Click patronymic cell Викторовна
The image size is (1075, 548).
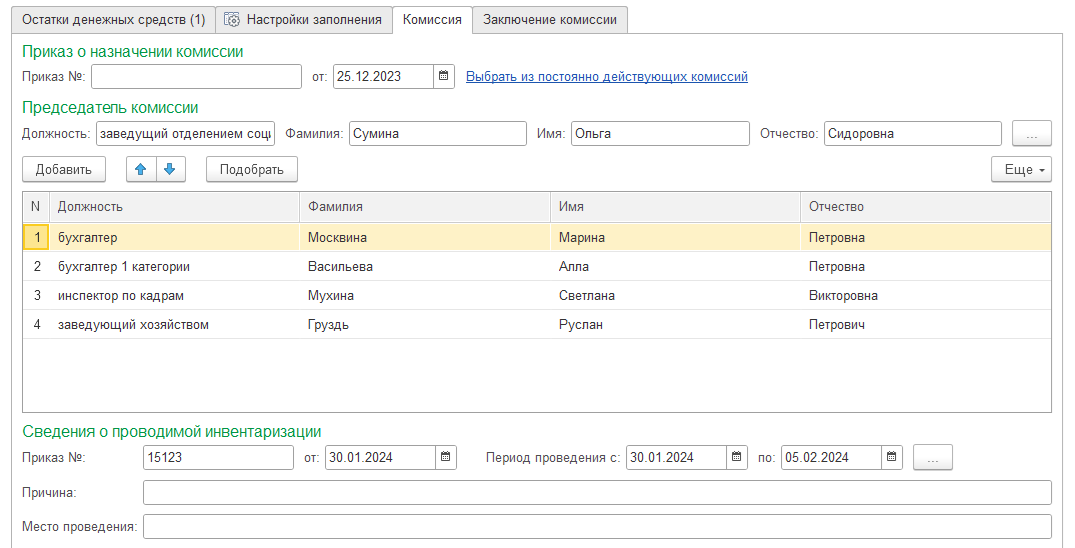pos(926,296)
